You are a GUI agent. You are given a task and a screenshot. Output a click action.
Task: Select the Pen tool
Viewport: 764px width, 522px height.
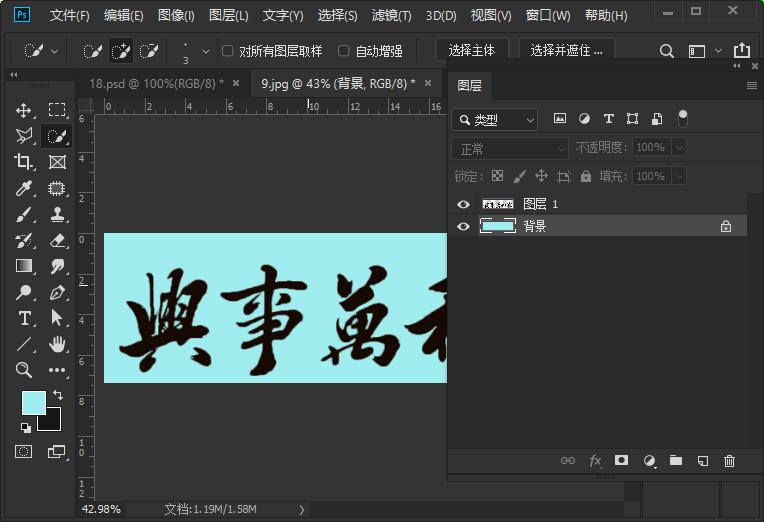pyautogui.click(x=57, y=292)
